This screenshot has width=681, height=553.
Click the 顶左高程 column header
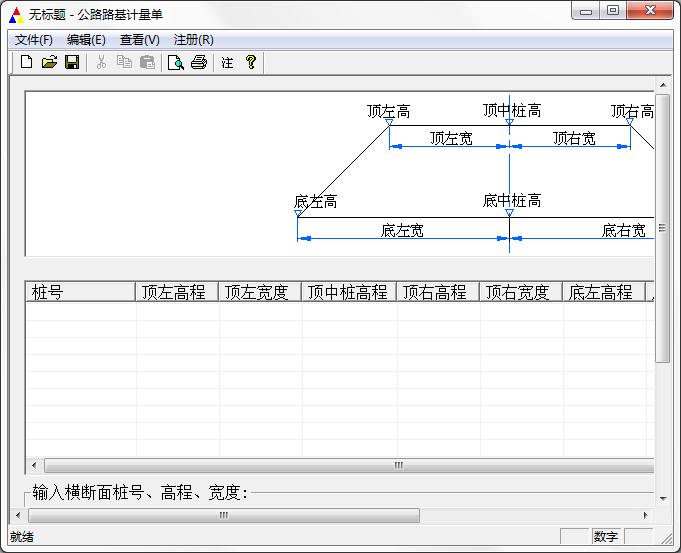[x=177, y=292]
